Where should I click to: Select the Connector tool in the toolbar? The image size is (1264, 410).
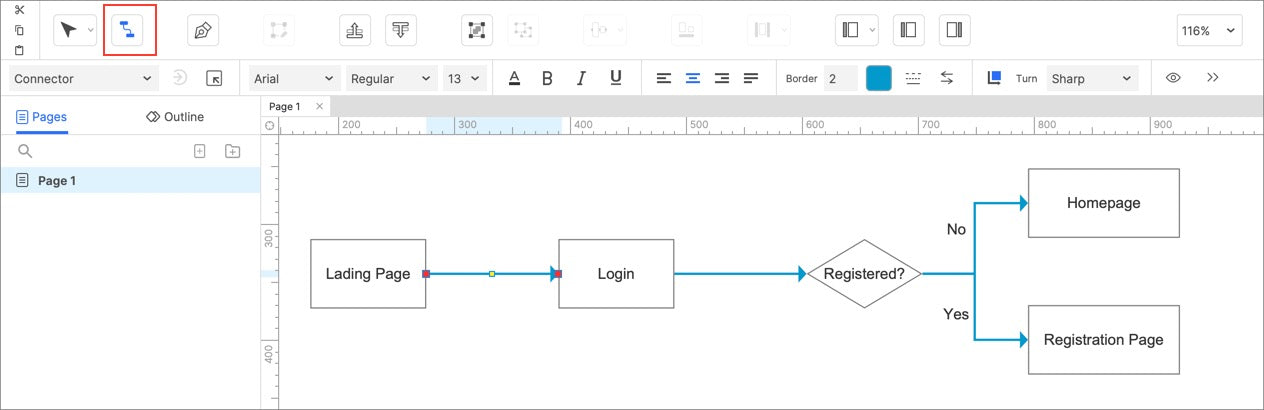click(127, 30)
